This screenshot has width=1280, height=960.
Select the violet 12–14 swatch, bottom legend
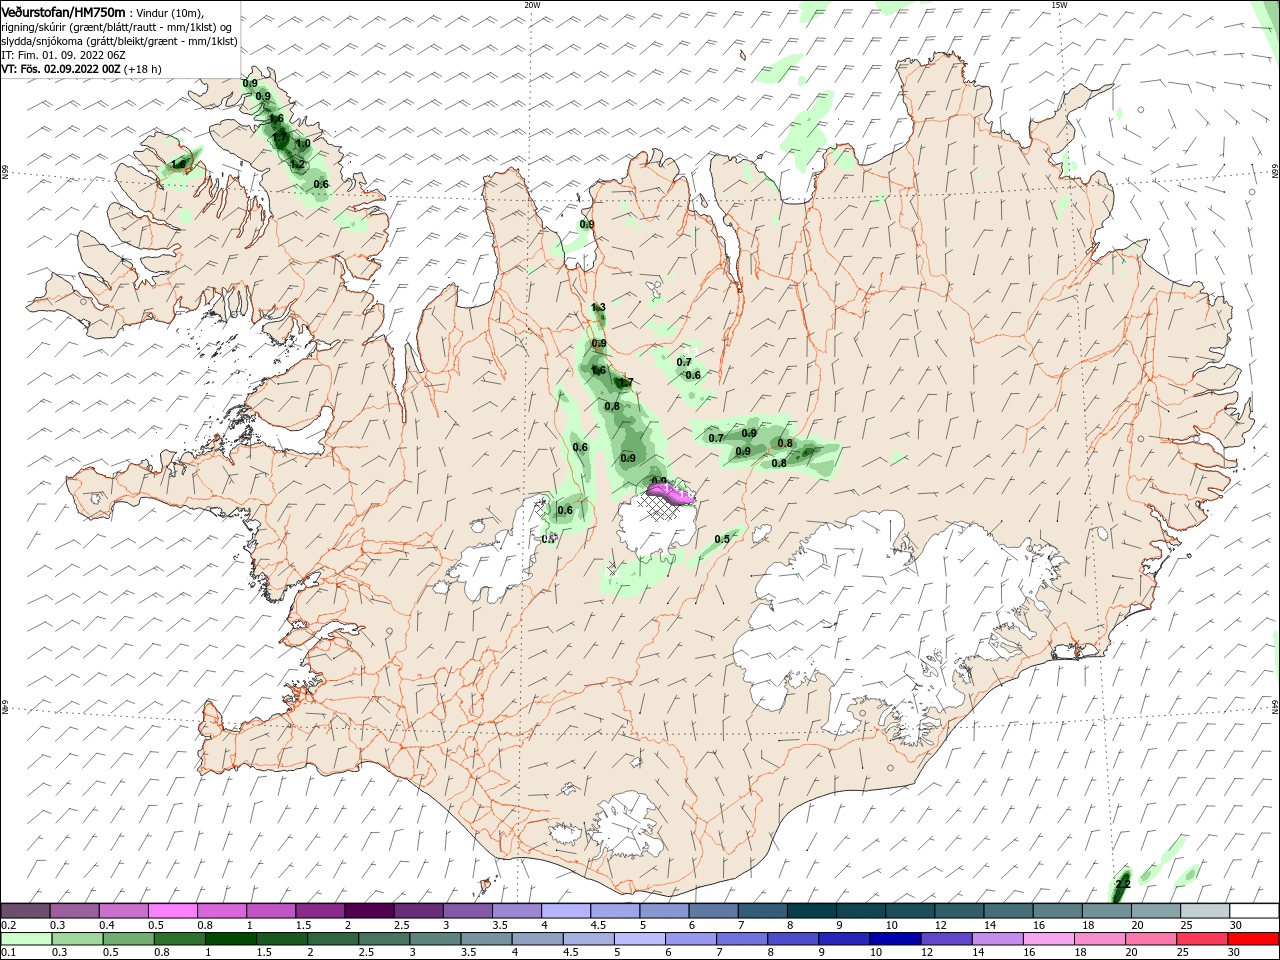pyautogui.click(x=947, y=939)
